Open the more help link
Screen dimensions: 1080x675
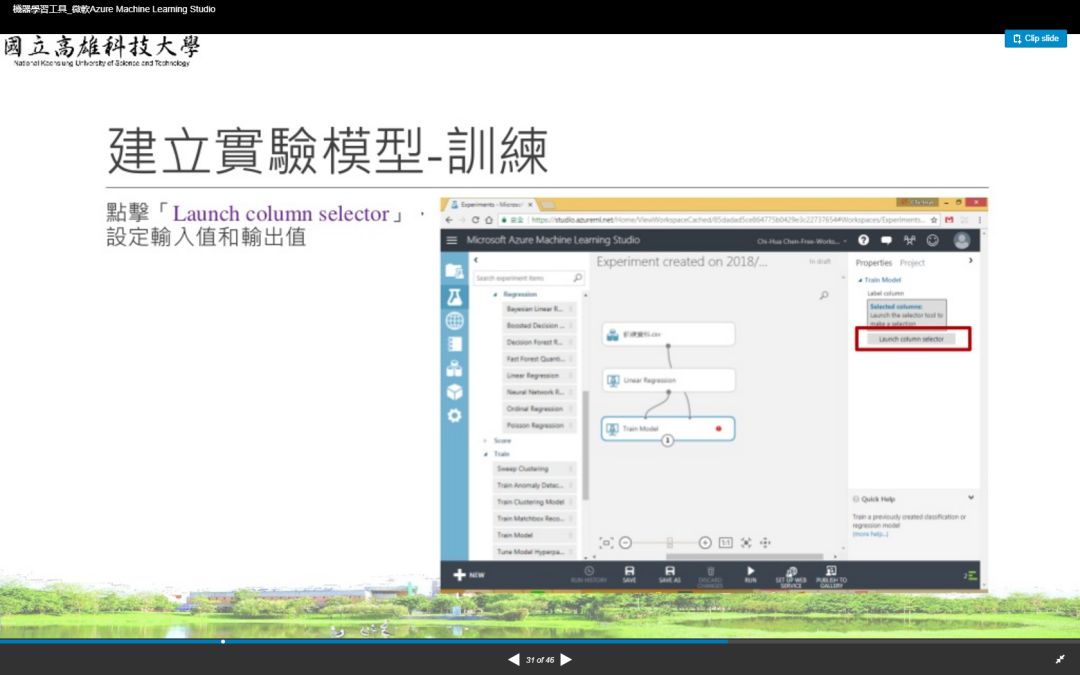(871, 534)
